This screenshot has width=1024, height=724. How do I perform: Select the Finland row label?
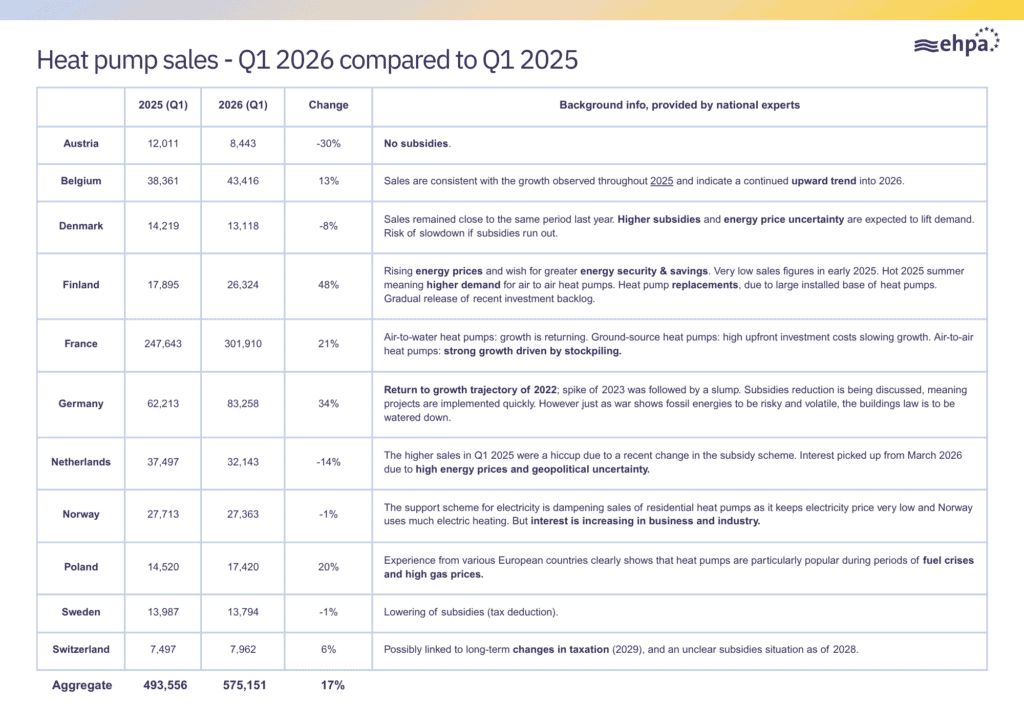pyautogui.click(x=81, y=285)
